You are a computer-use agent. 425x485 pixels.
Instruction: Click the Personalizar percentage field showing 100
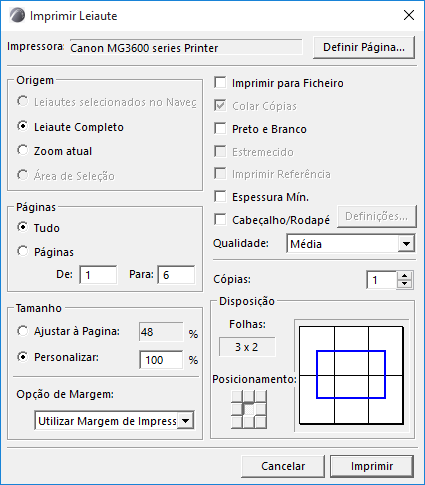161,360
